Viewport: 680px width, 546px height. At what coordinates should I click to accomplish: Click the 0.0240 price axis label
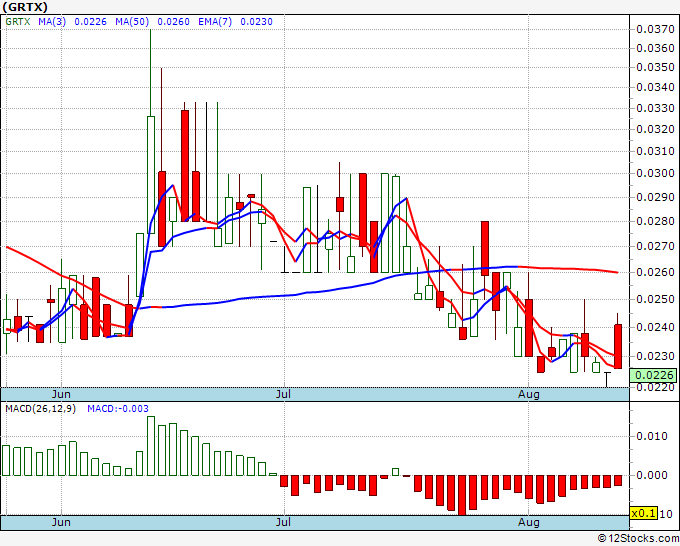tap(655, 327)
